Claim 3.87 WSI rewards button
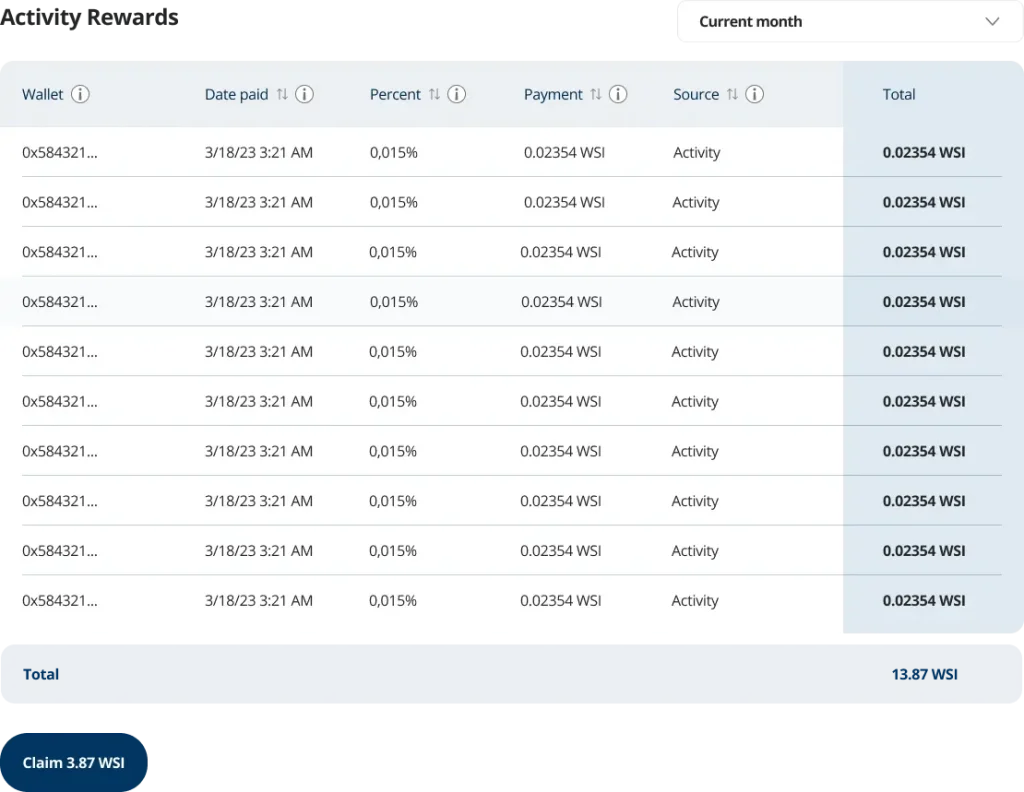Viewport: 1024px width, 792px height. click(74, 762)
